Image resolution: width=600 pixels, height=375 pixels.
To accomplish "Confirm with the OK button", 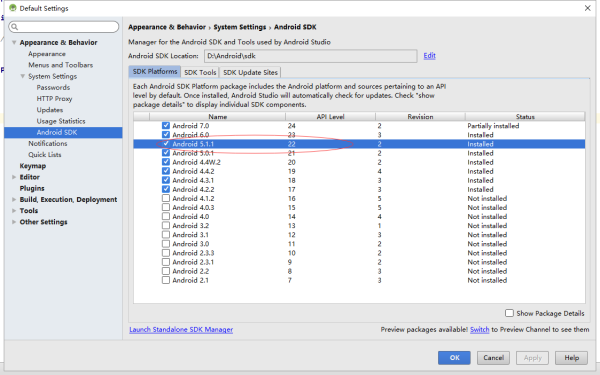I will point(454,358).
